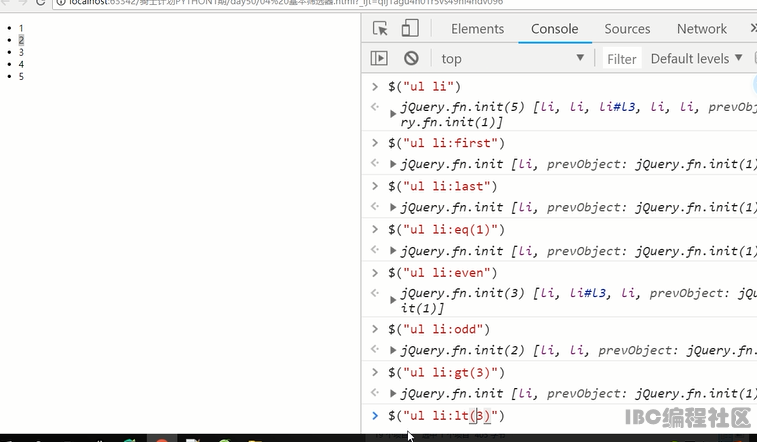This screenshot has height=442, width=757.
Task: Click the console Filter input field
Action: 621,59
